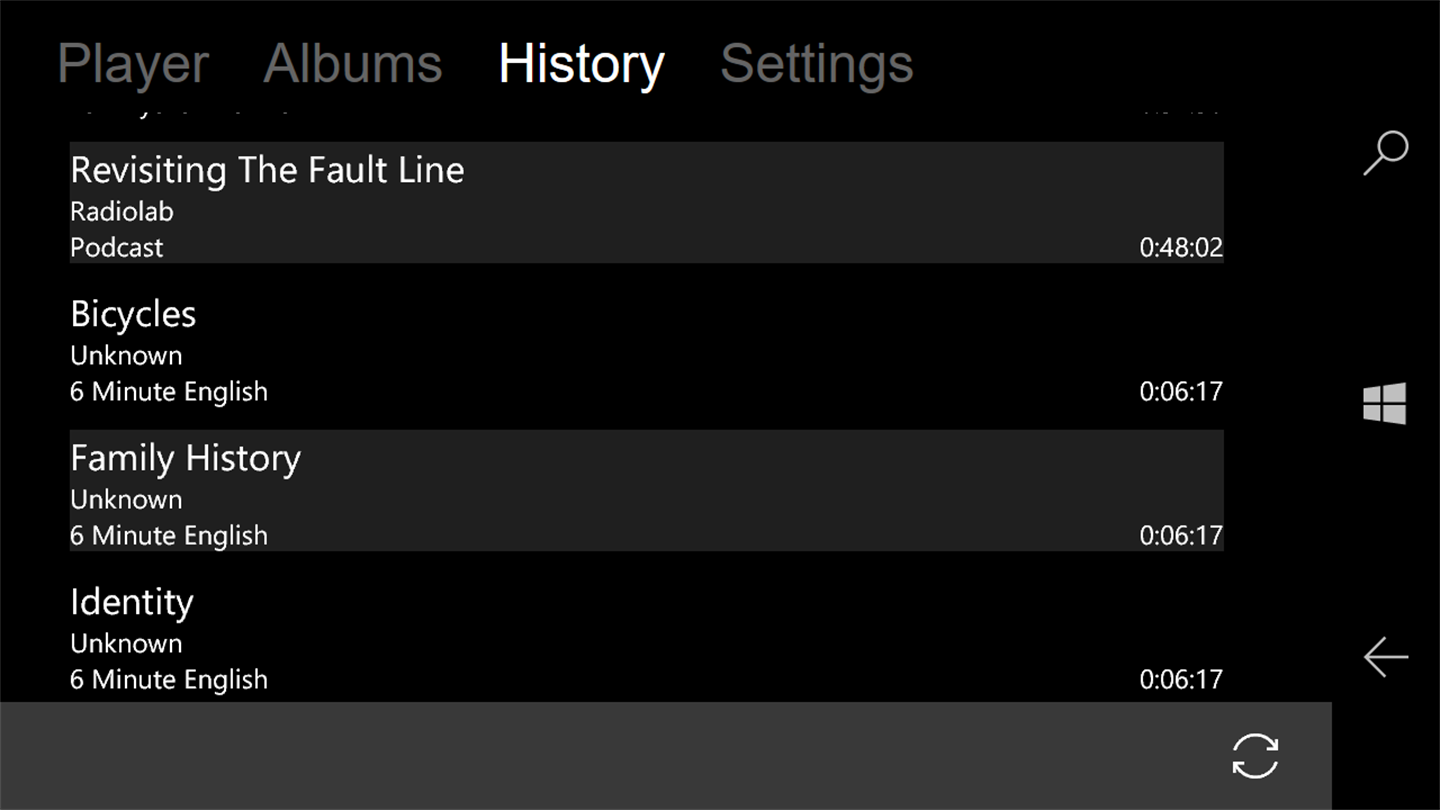The width and height of the screenshot is (1440, 810).
Task: Click the refresh sync icon
Action: click(x=1255, y=755)
